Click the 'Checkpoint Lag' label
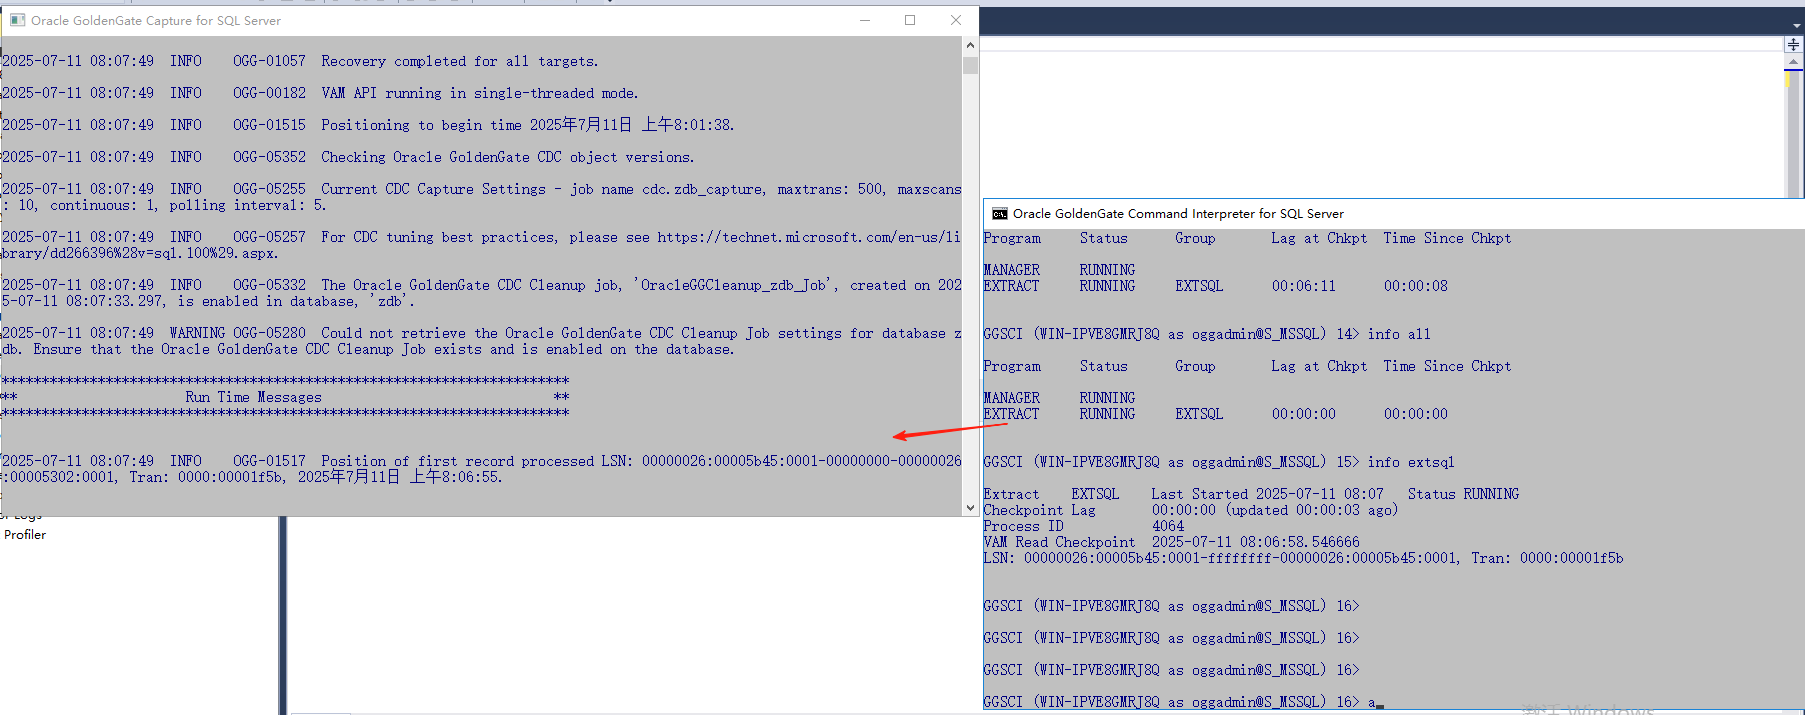 pyautogui.click(x=1039, y=510)
